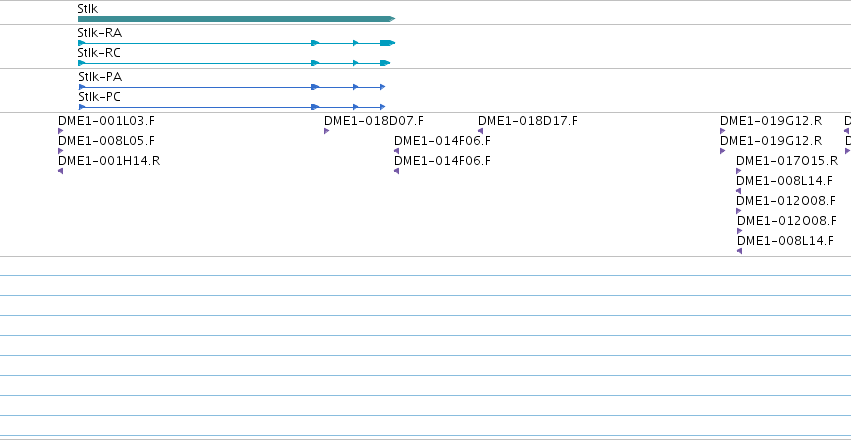
Task: Click the DME1-018D07.F feature label
Action: [374, 120]
